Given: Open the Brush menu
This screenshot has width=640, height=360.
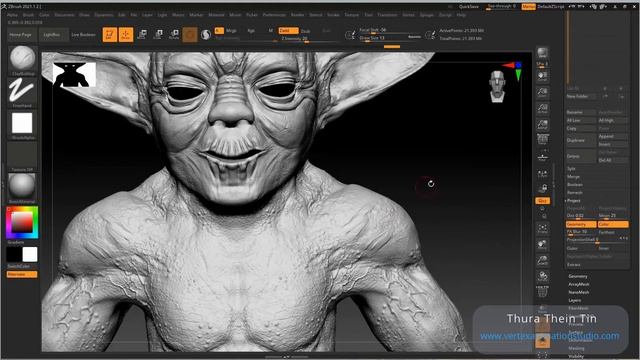Looking at the screenshot, I should [x=28, y=15].
